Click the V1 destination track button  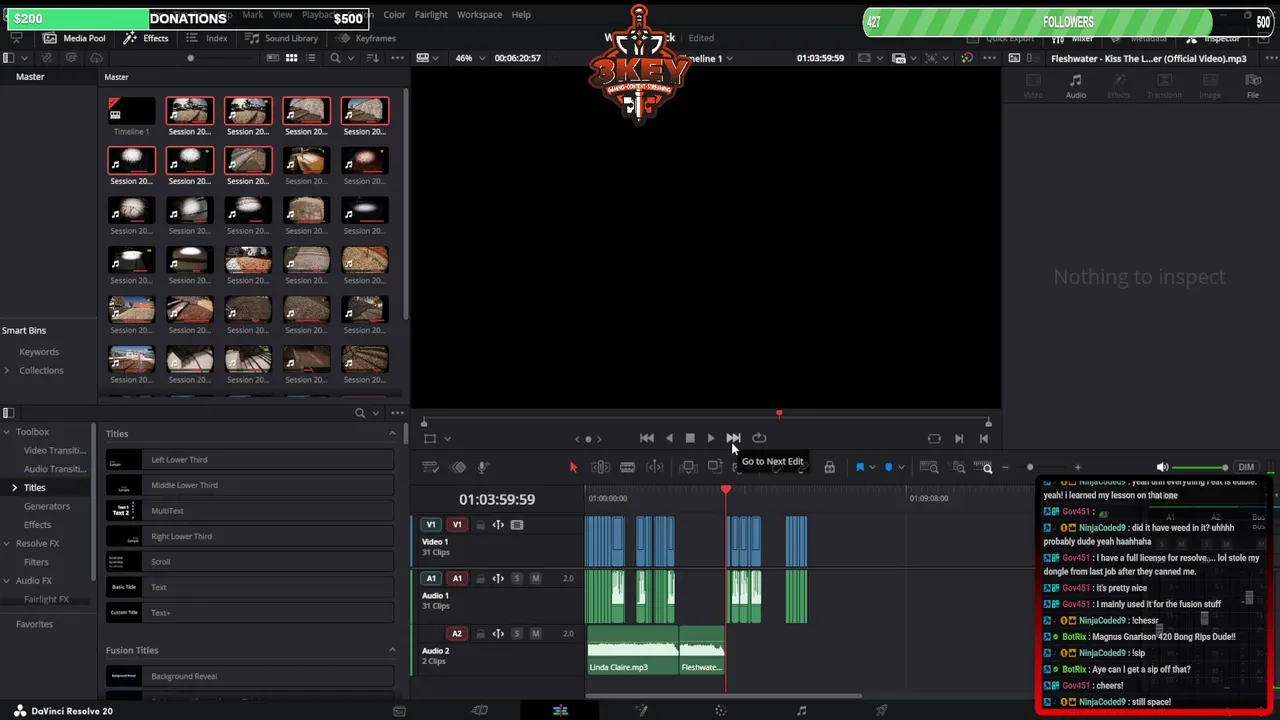pos(457,524)
